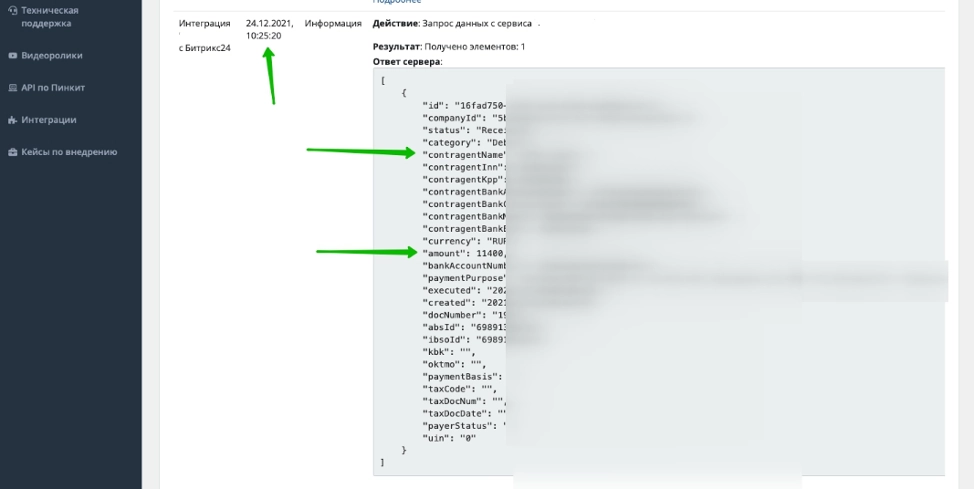Click the Подробнее link at the top

tap(397, 2)
